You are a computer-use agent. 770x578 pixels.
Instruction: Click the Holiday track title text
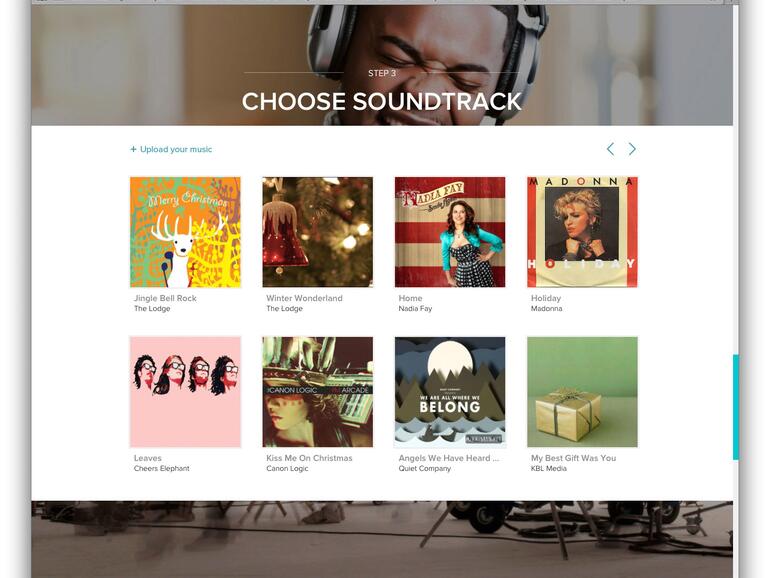click(546, 298)
